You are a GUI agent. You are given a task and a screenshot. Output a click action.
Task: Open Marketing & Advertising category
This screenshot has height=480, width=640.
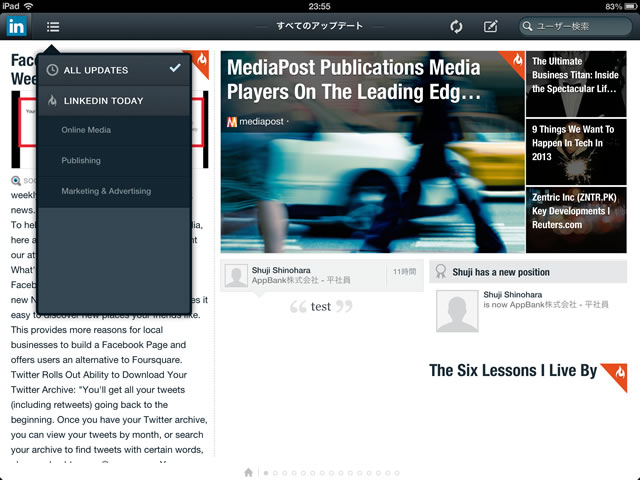coord(114,191)
